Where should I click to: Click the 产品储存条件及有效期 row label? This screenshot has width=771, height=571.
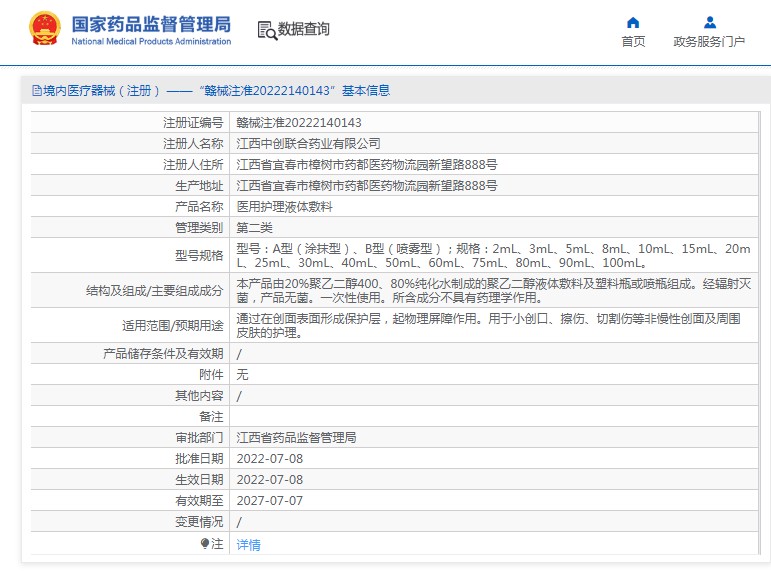pos(163,354)
